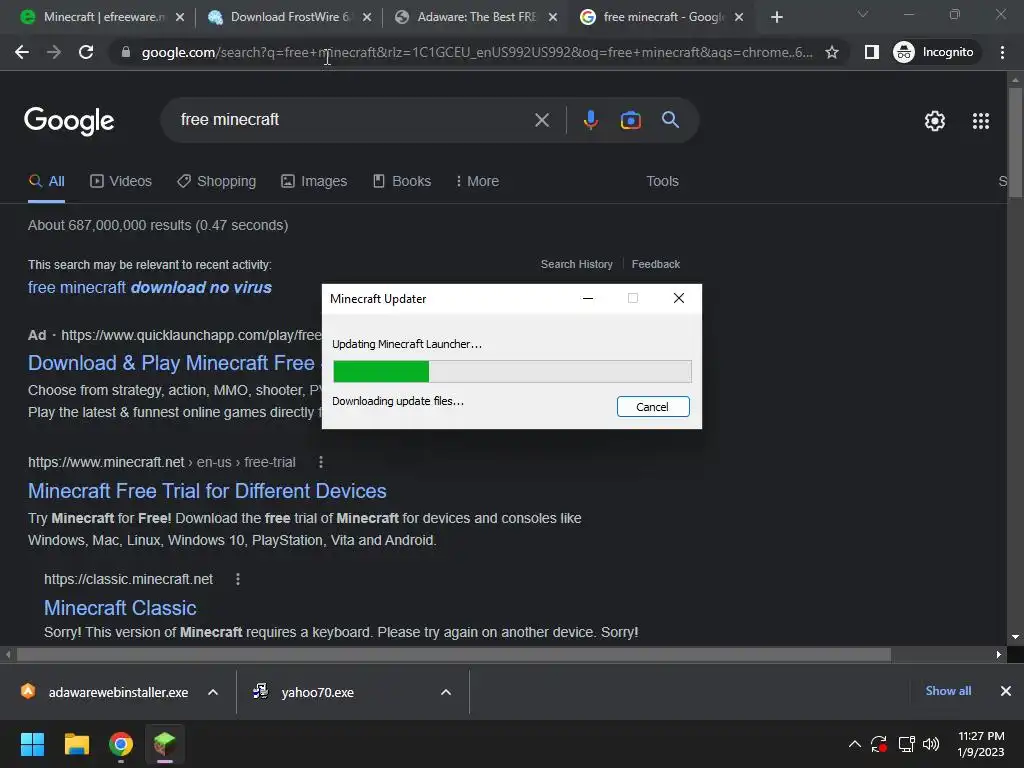Reload the current Google page
Image resolution: width=1024 pixels, height=768 pixels.
(86, 52)
